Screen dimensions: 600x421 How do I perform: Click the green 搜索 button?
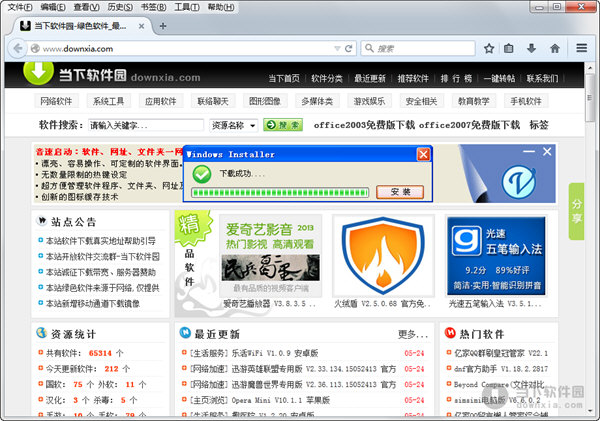[x=283, y=125]
